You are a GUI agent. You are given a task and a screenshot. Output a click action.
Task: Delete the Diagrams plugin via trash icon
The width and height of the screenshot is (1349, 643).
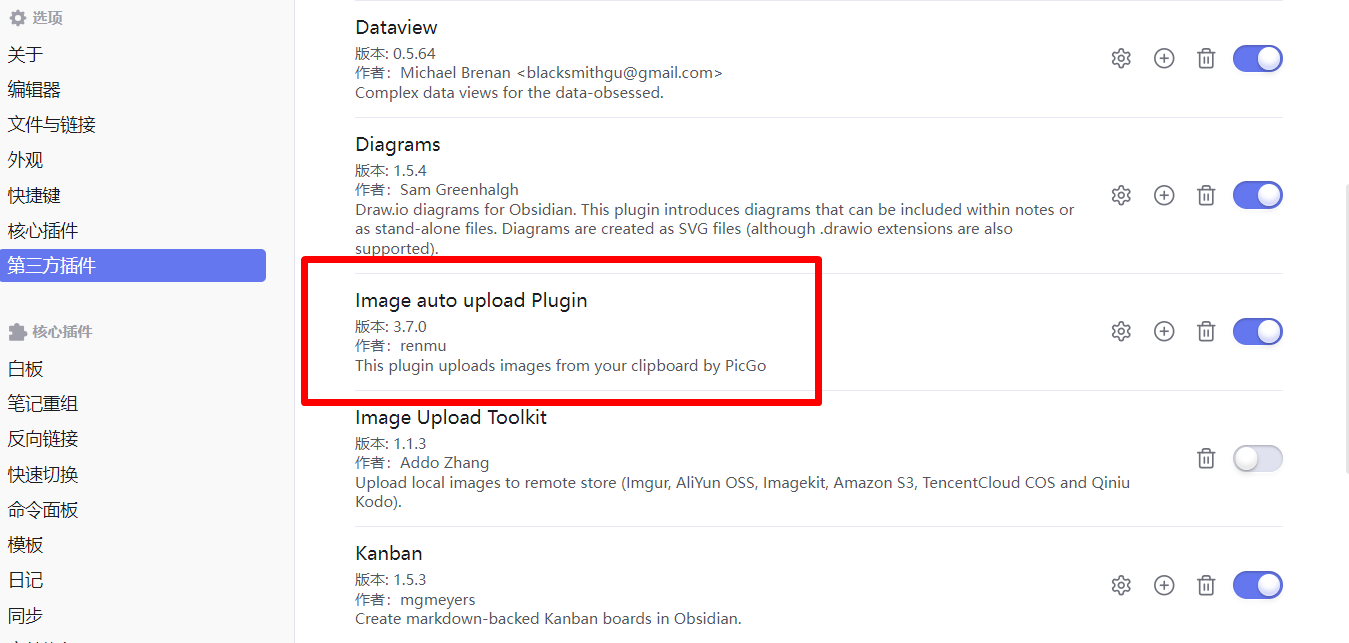[1206, 196]
